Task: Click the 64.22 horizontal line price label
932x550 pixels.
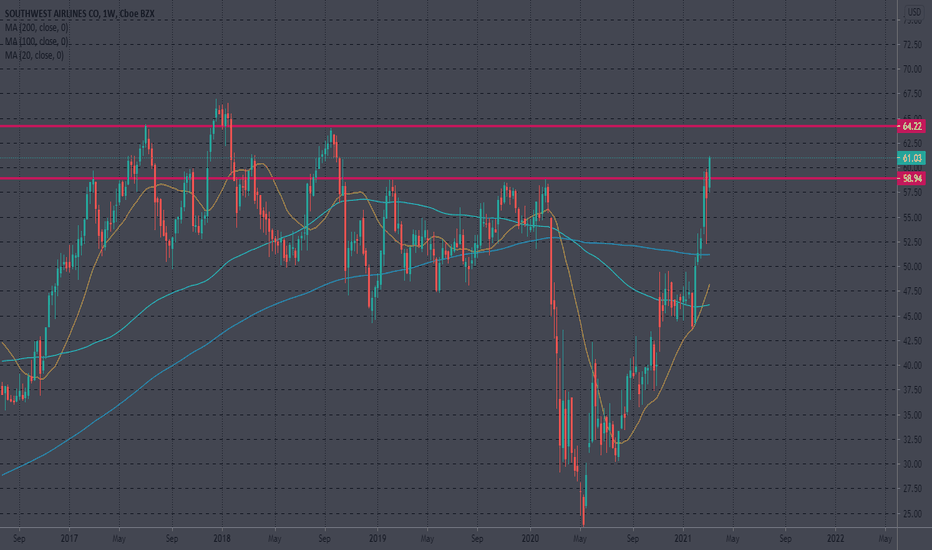Action: point(911,126)
